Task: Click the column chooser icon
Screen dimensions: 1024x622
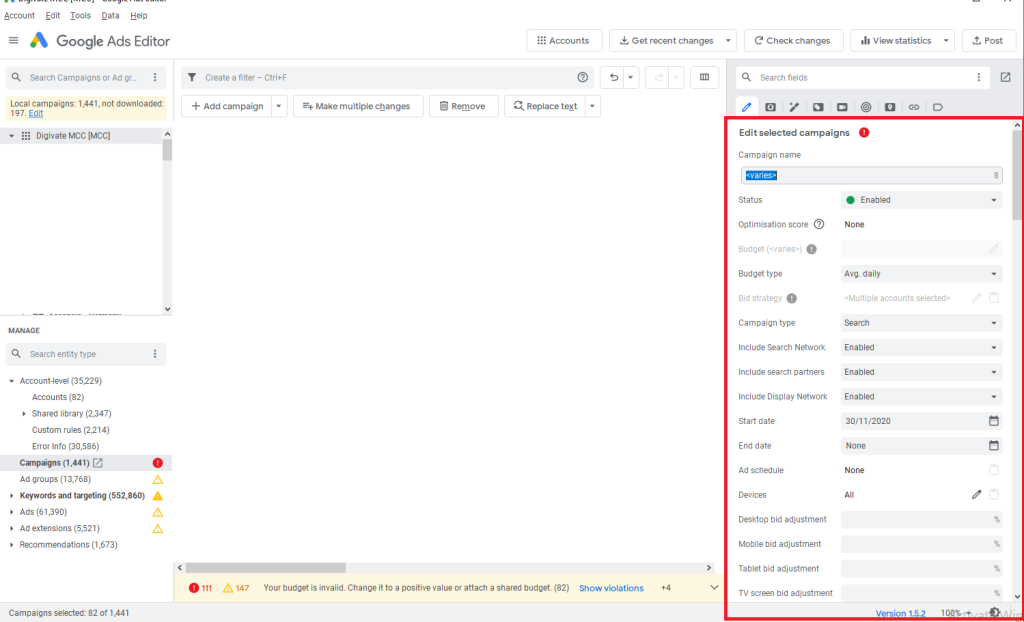Action: click(x=704, y=77)
